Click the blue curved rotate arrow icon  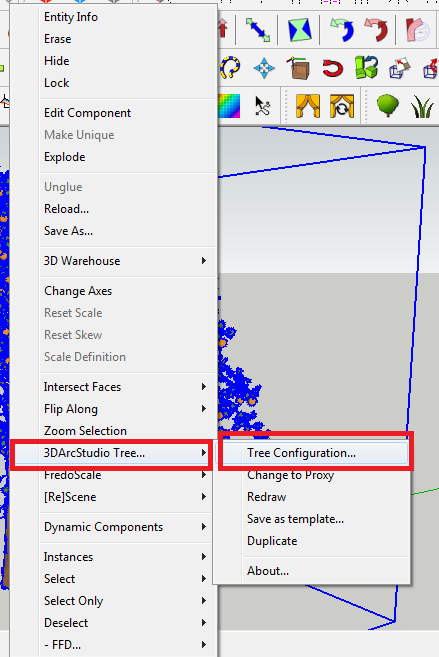[341, 30]
